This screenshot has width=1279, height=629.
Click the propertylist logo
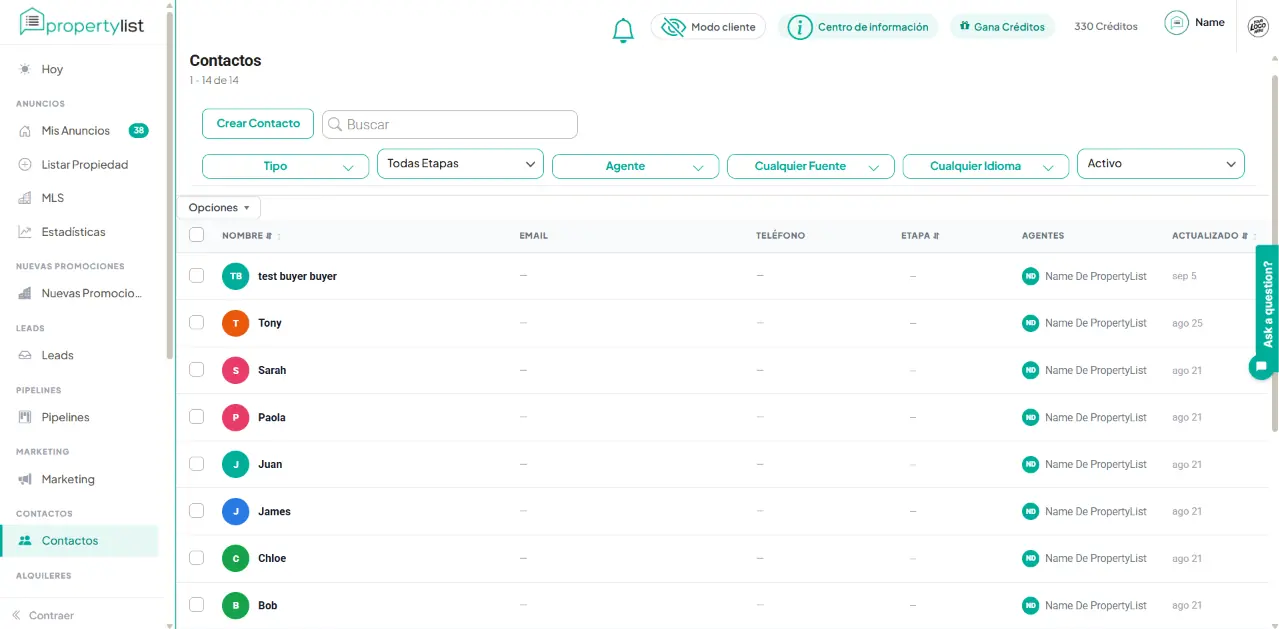point(83,22)
